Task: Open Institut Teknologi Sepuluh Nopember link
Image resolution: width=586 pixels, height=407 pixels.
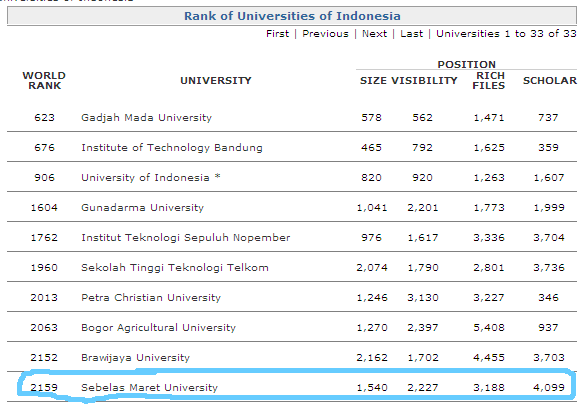Action: point(186,238)
